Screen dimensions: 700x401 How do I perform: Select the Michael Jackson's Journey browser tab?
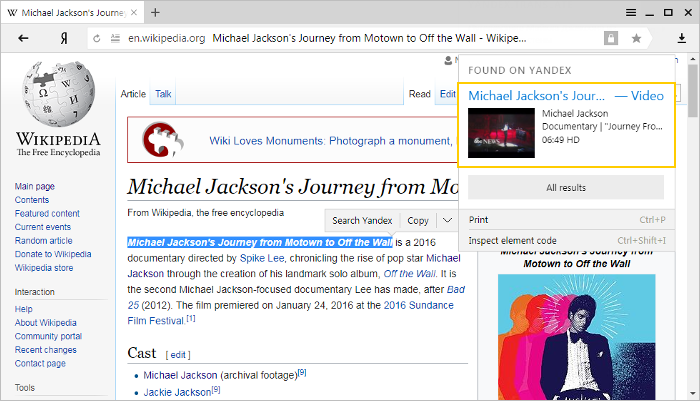click(73, 13)
